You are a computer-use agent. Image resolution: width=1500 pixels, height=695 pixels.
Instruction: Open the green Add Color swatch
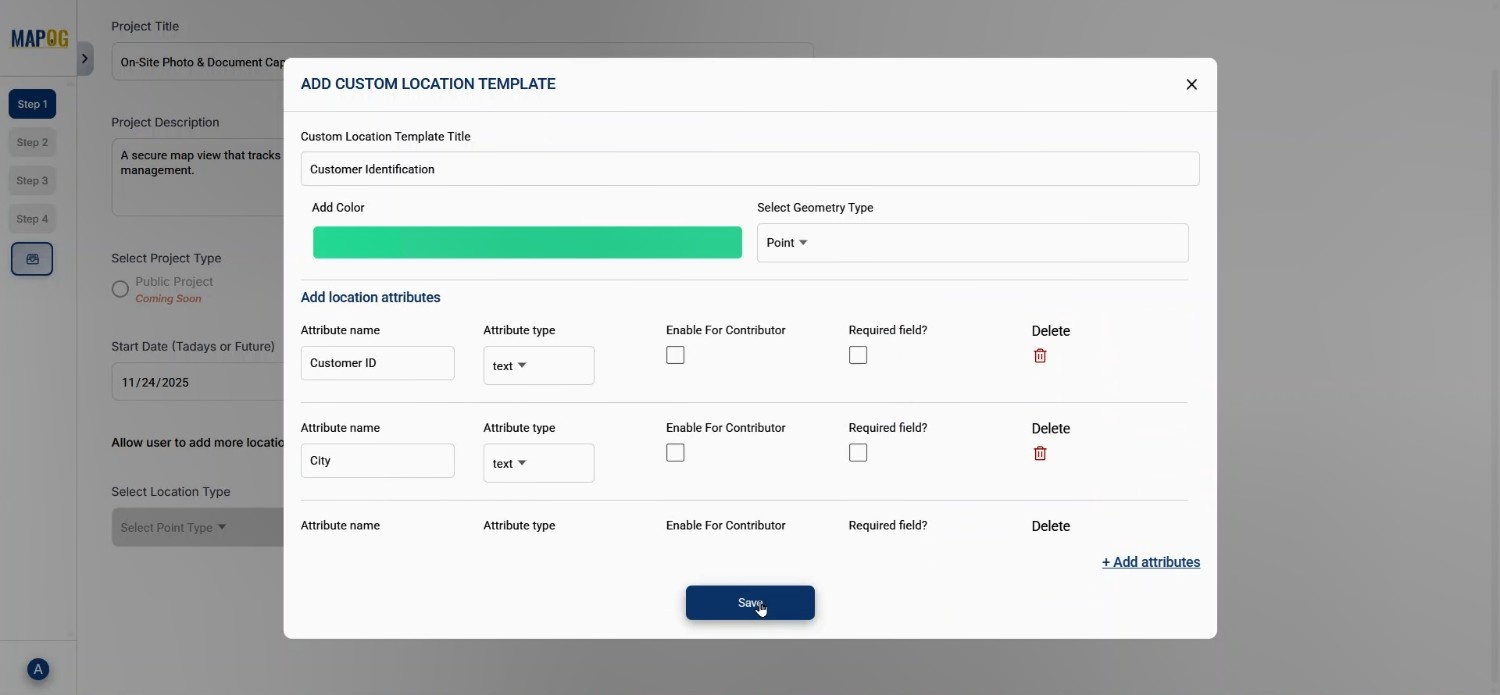point(527,242)
